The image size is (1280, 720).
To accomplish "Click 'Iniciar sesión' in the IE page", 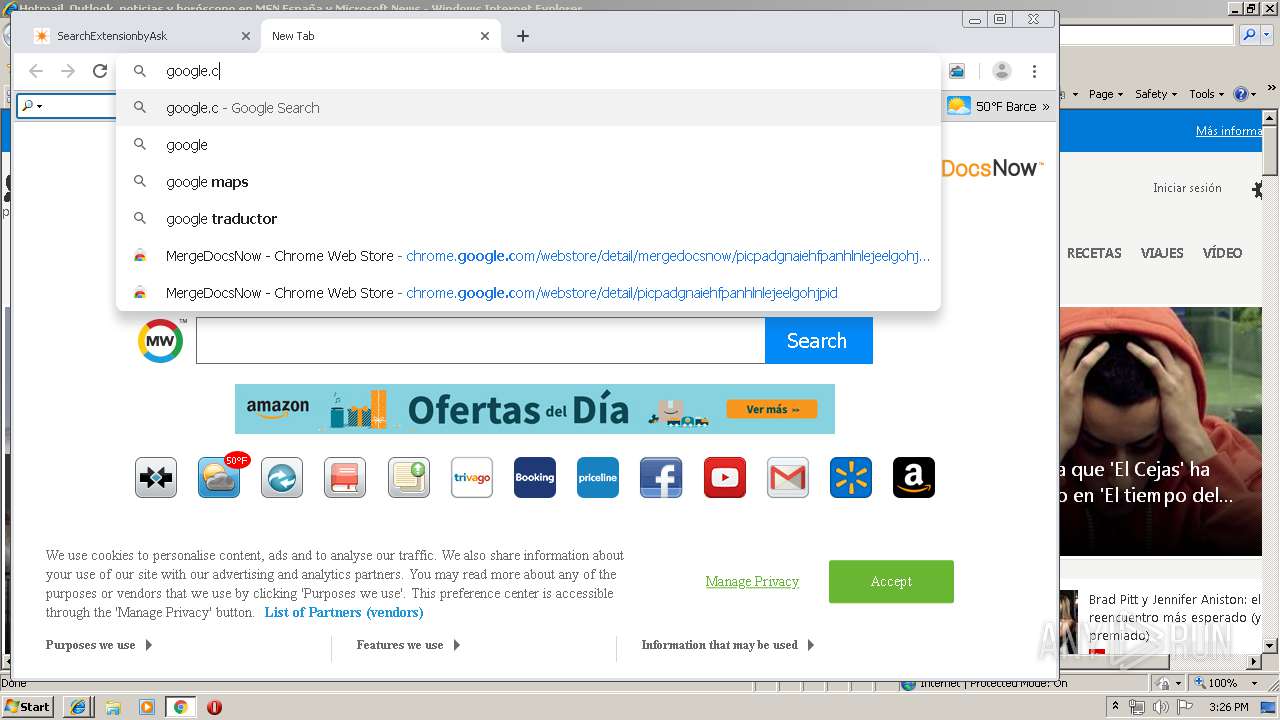I will tap(1187, 188).
